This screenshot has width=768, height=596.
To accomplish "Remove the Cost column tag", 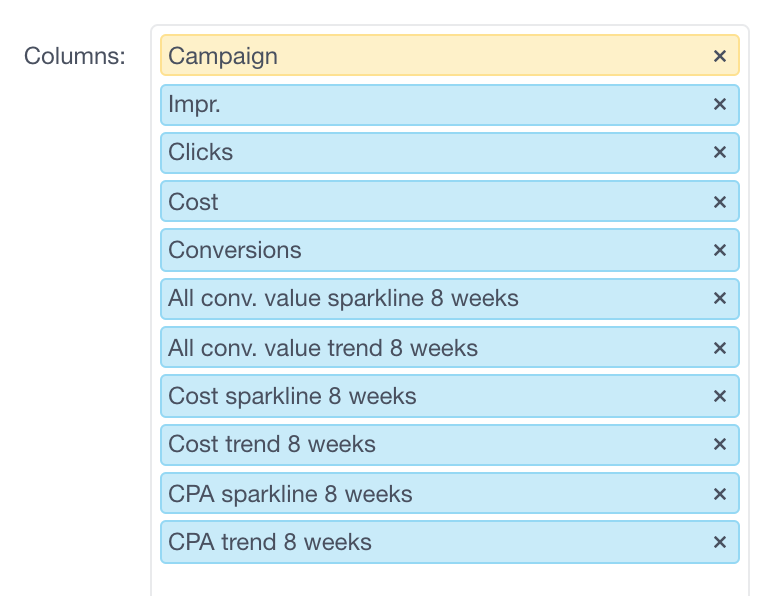I will click(x=719, y=202).
